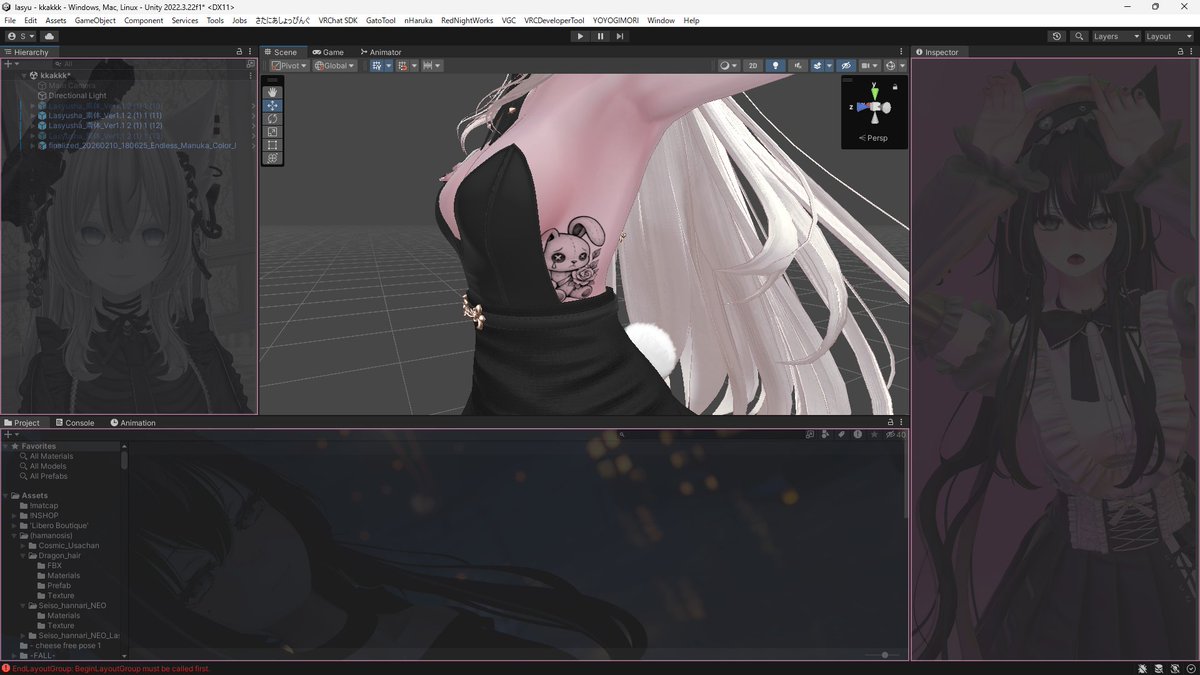
Task: Select Cosmic_Usachan folder
Action: click(69, 546)
